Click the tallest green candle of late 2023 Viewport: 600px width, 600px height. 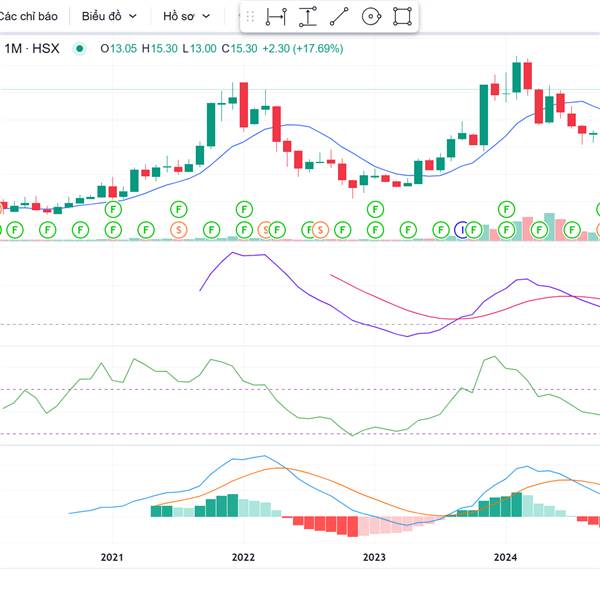coord(484,115)
